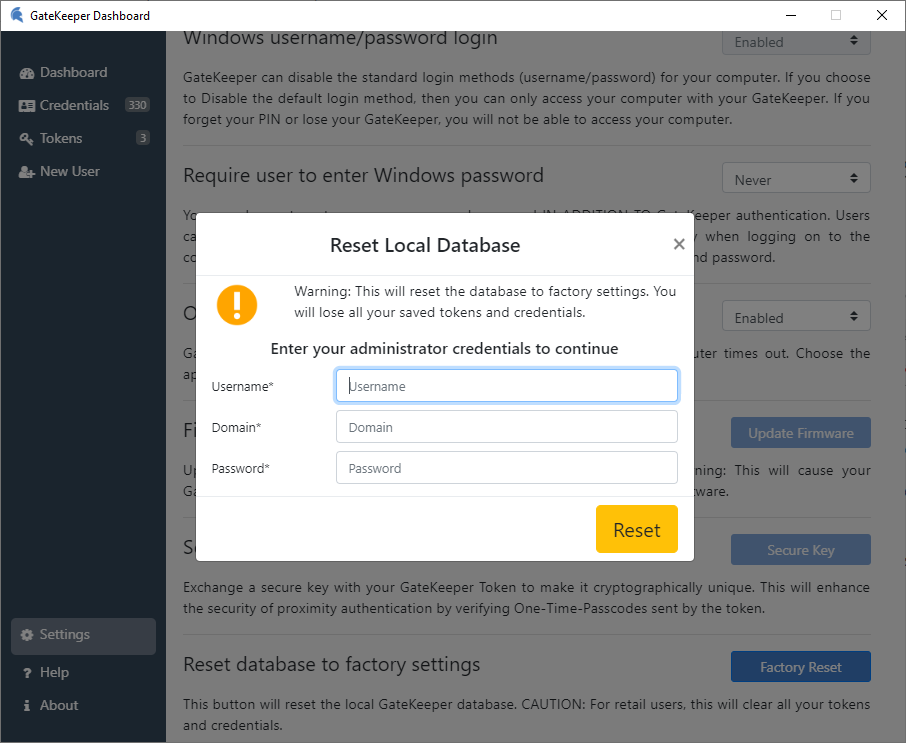
Task: Select the Password text box
Action: coord(507,468)
